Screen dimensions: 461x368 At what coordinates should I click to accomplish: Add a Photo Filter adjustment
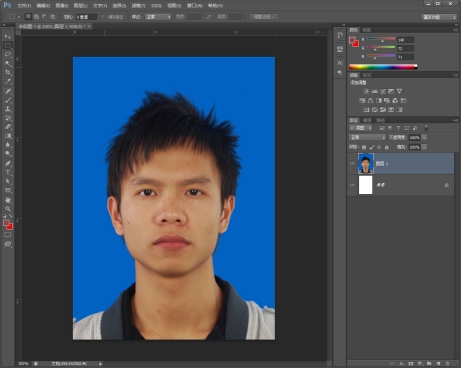(x=387, y=100)
